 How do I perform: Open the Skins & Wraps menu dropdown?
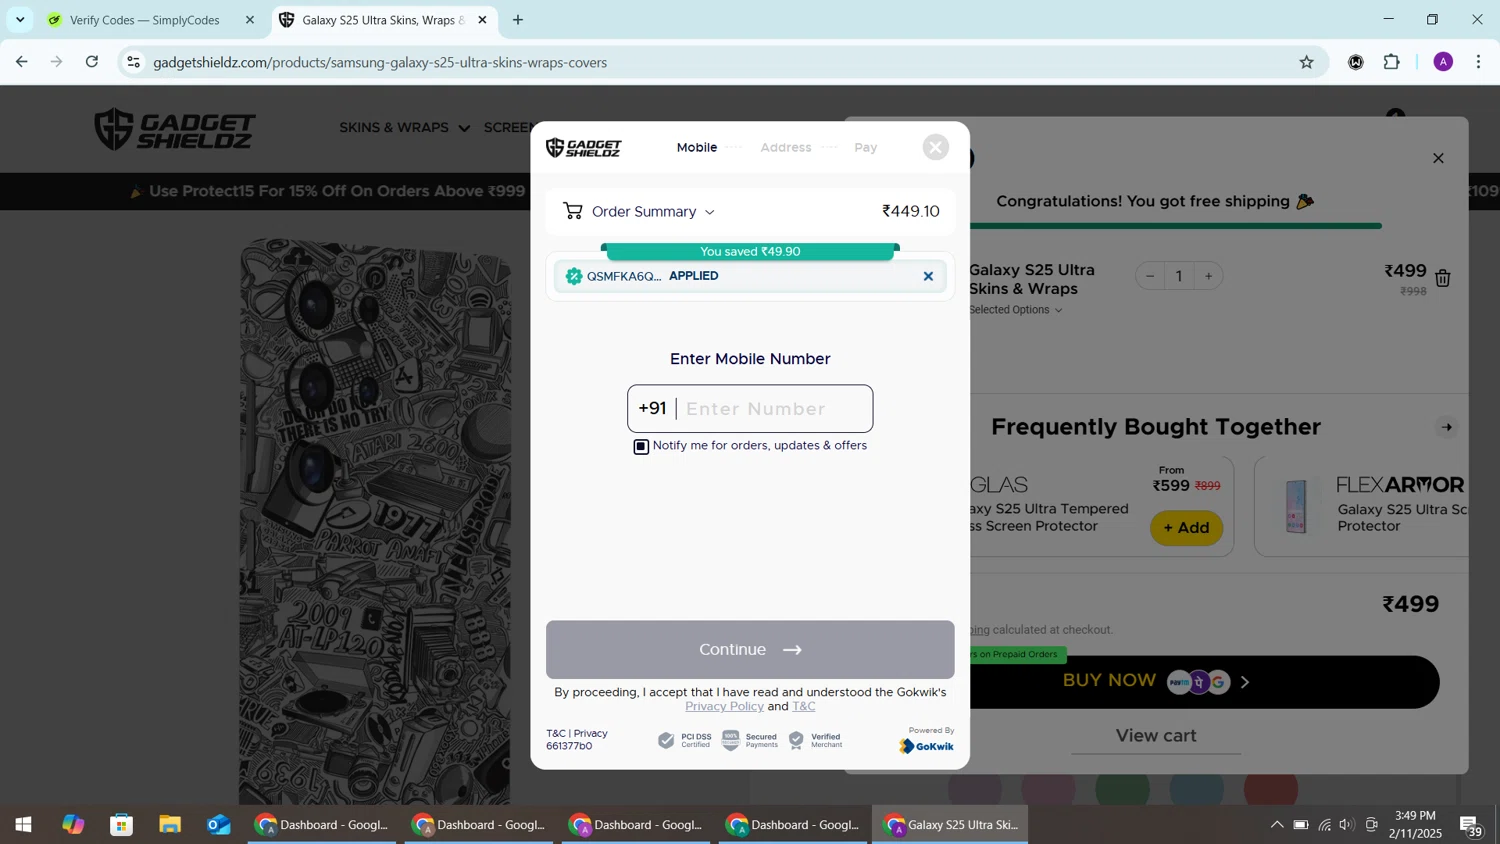click(404, 128)
